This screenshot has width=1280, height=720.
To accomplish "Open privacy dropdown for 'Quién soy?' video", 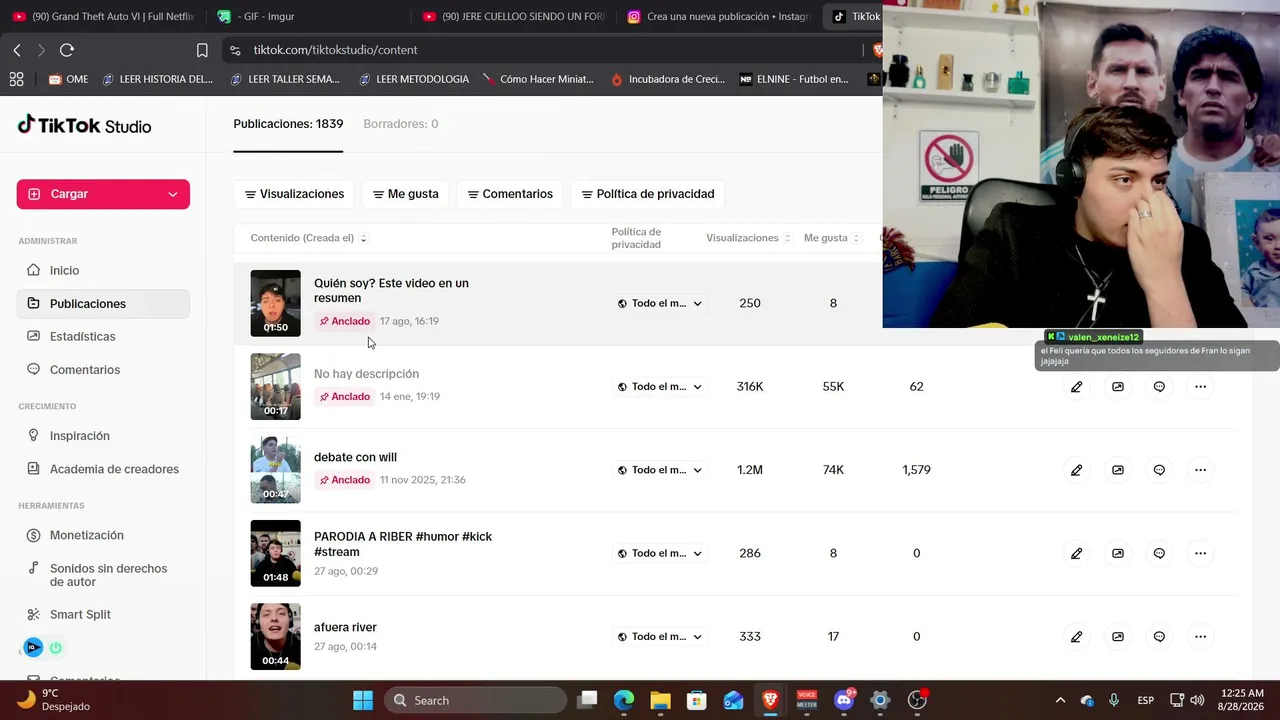I will [x=660, y=303].
